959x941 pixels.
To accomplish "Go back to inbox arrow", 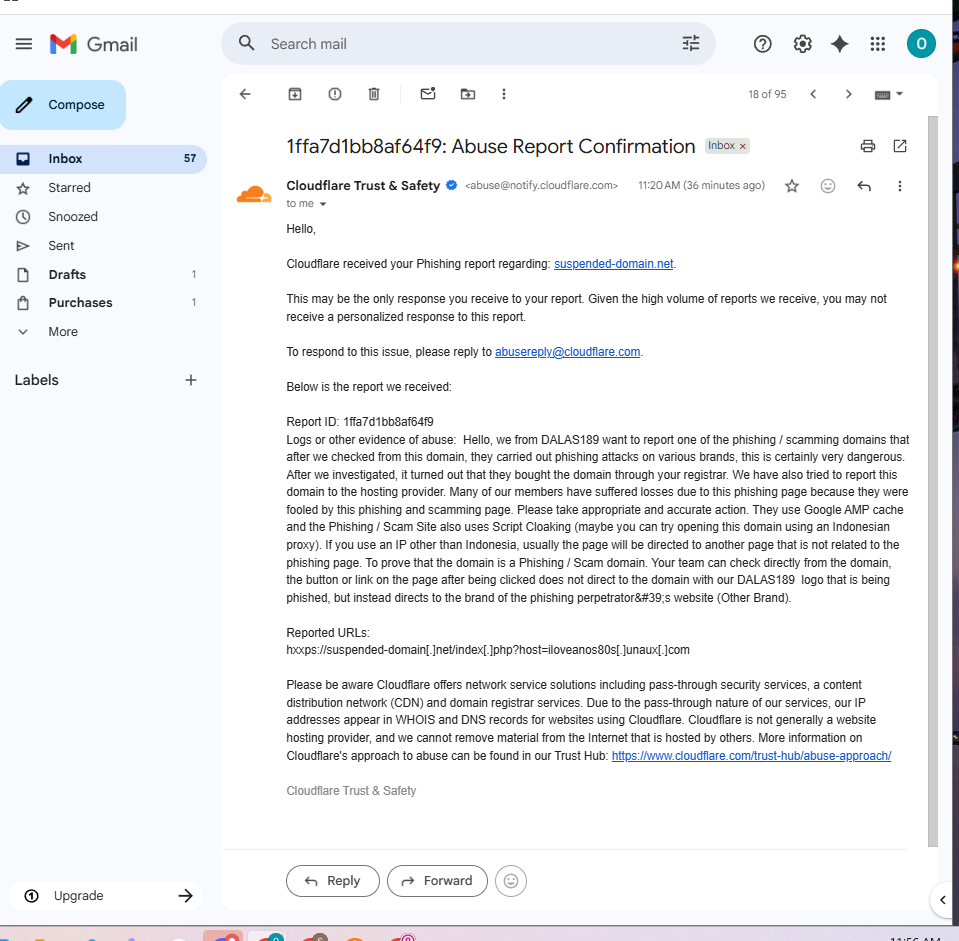I will pos(245,94).
